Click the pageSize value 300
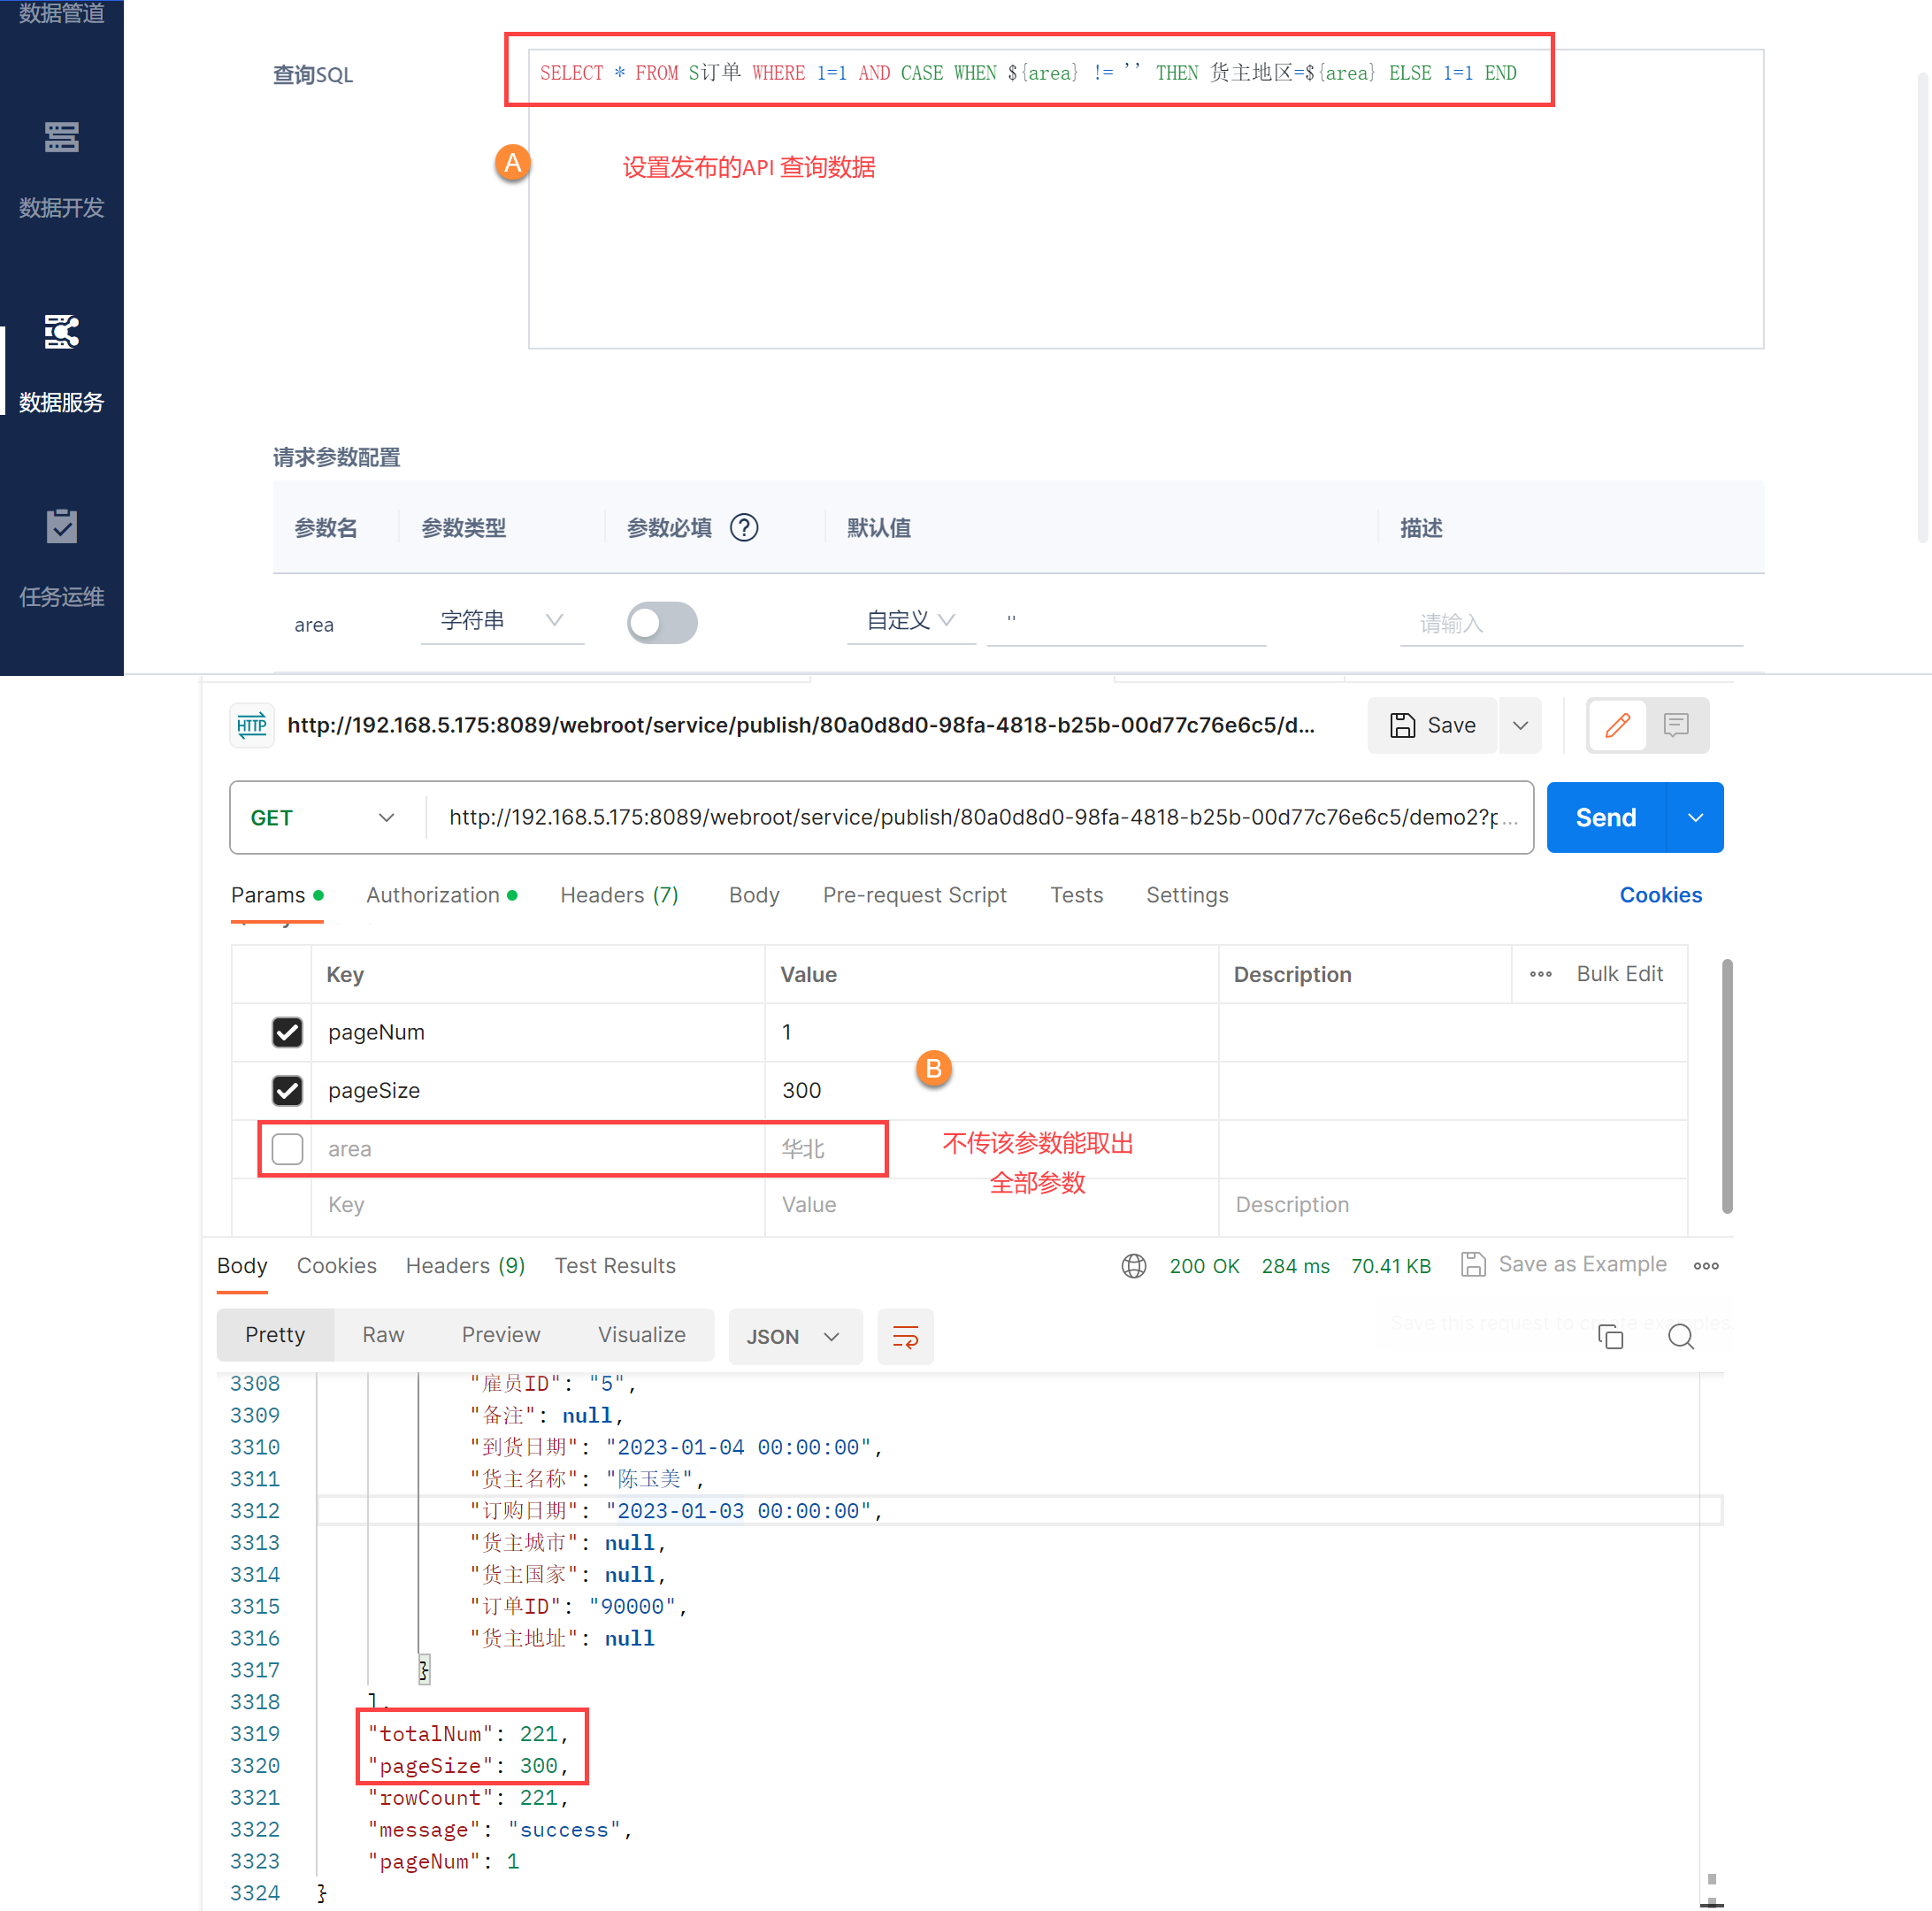Viewport: 1932px width, 1911px height. [801, 1090]
